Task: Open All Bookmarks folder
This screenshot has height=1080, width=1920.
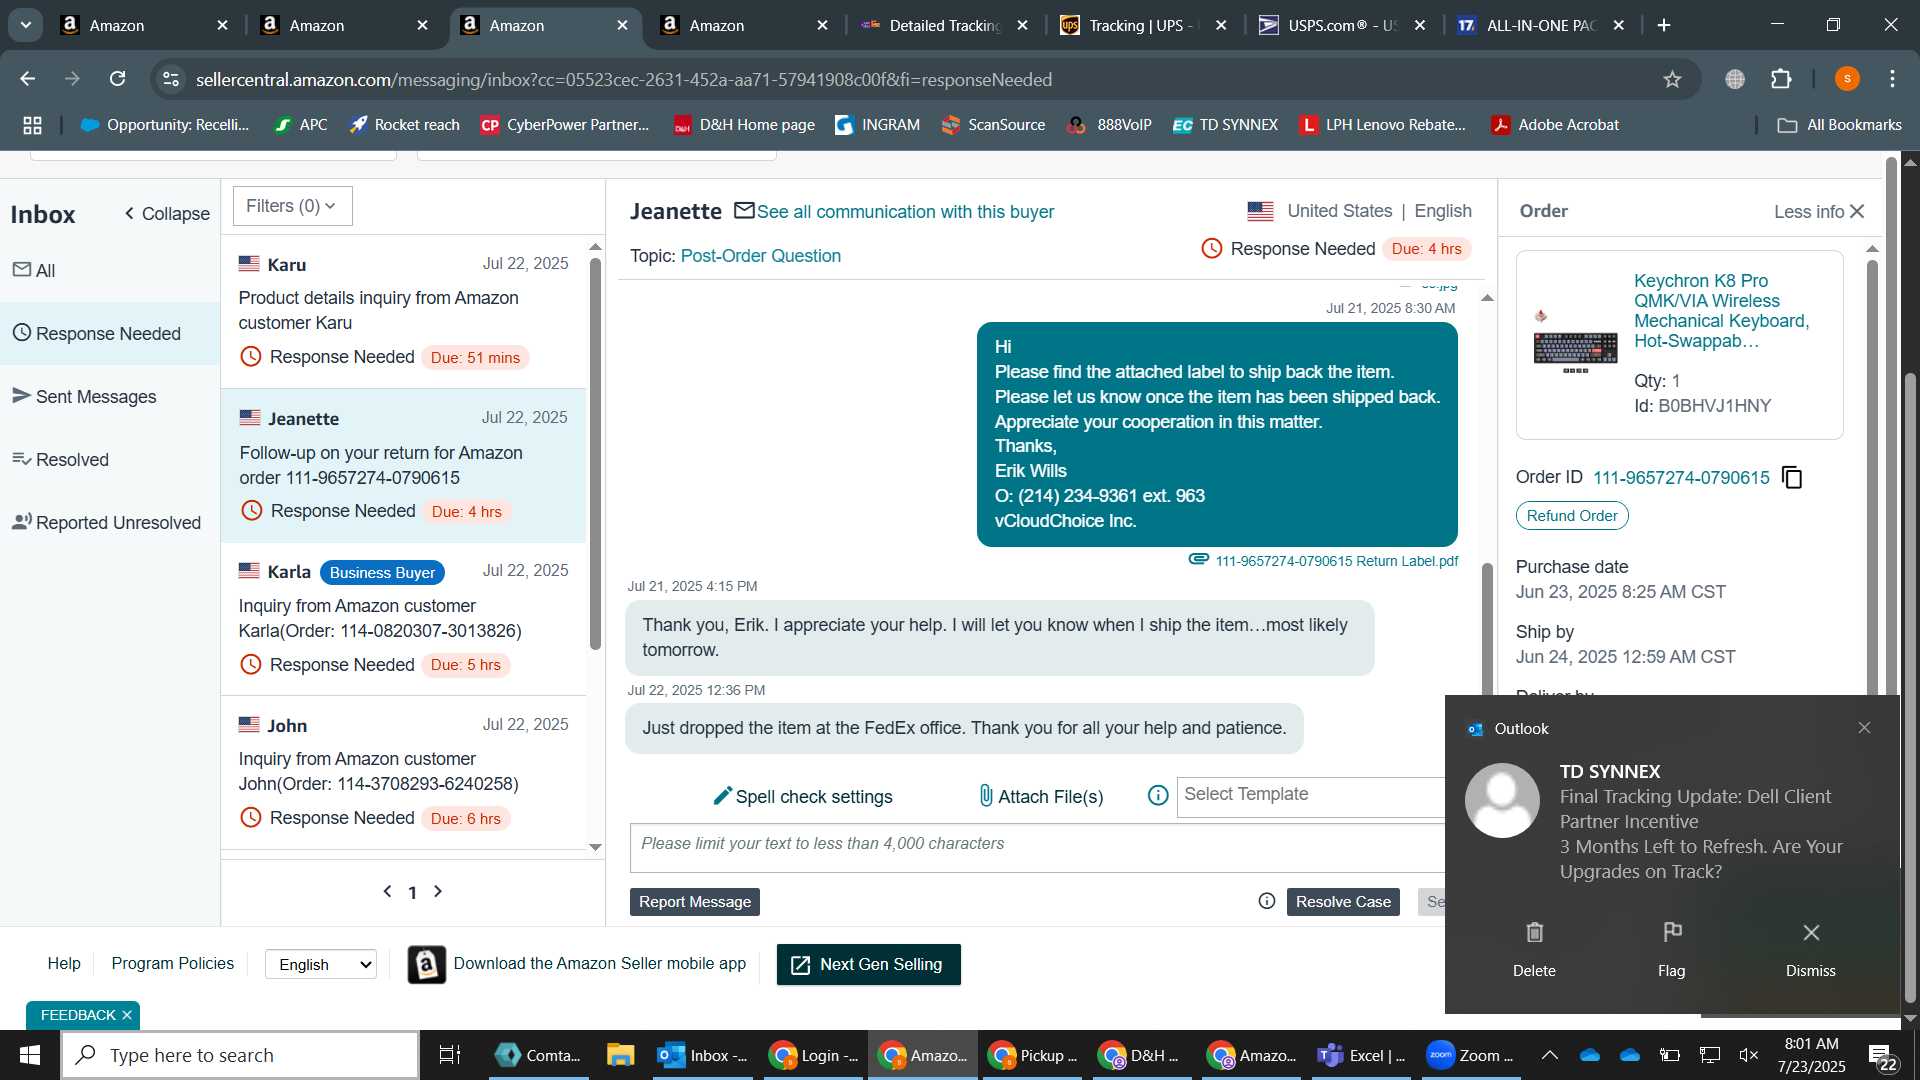Action: click(1839, 125)
